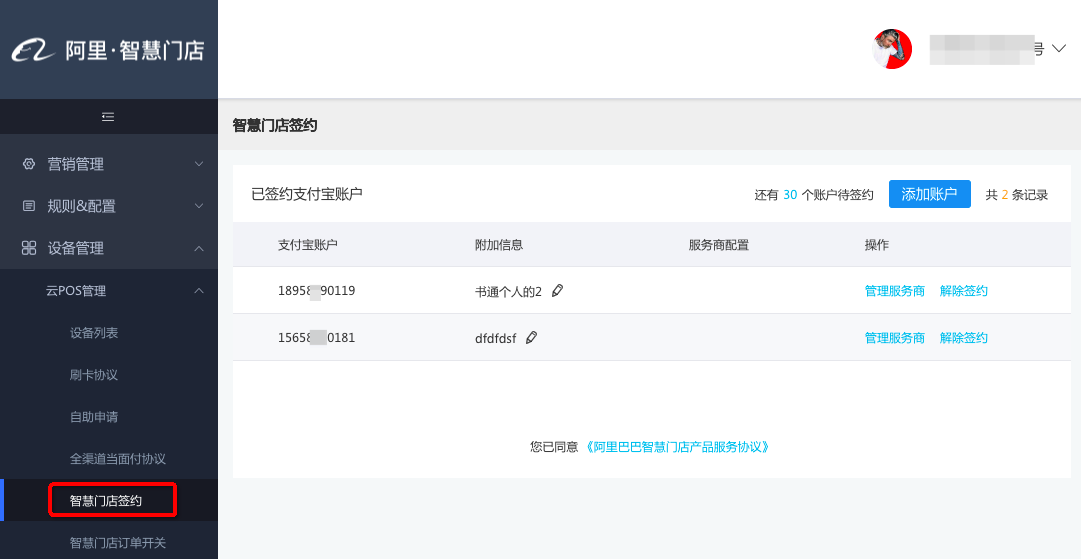Click the 智慧门店签约 page heading
The width and height of the screenshot is (1081, 559).
[x=275, y=125]
